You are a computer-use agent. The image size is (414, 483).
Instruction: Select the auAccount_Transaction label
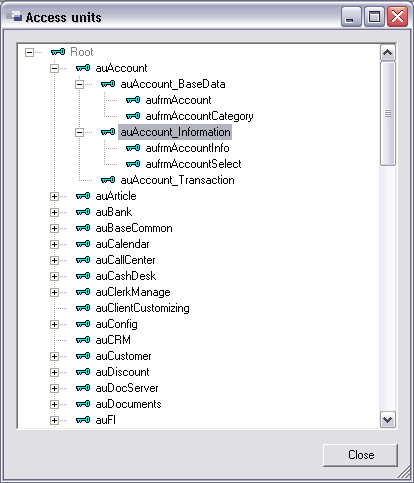[177, 180]
